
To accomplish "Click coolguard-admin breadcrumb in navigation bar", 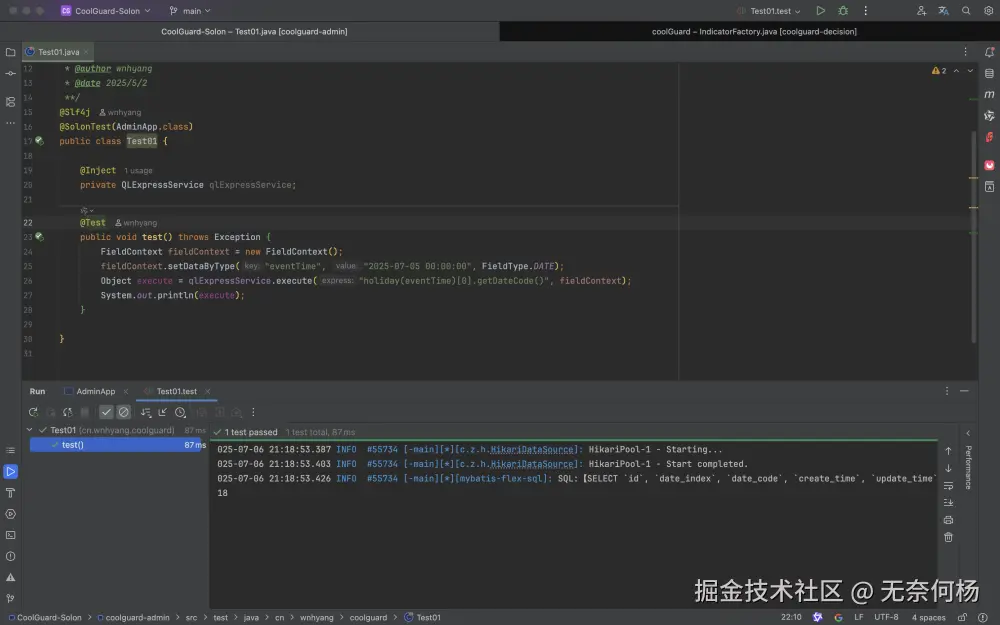I will click(x=137, y=617).
